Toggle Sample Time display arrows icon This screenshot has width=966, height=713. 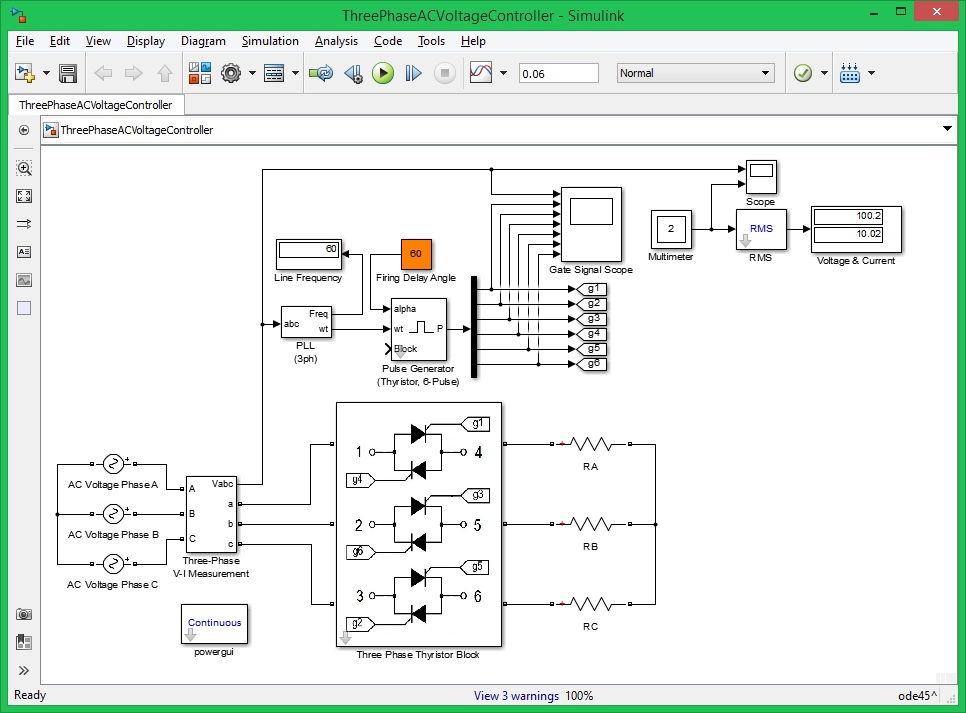click(24, 224)
